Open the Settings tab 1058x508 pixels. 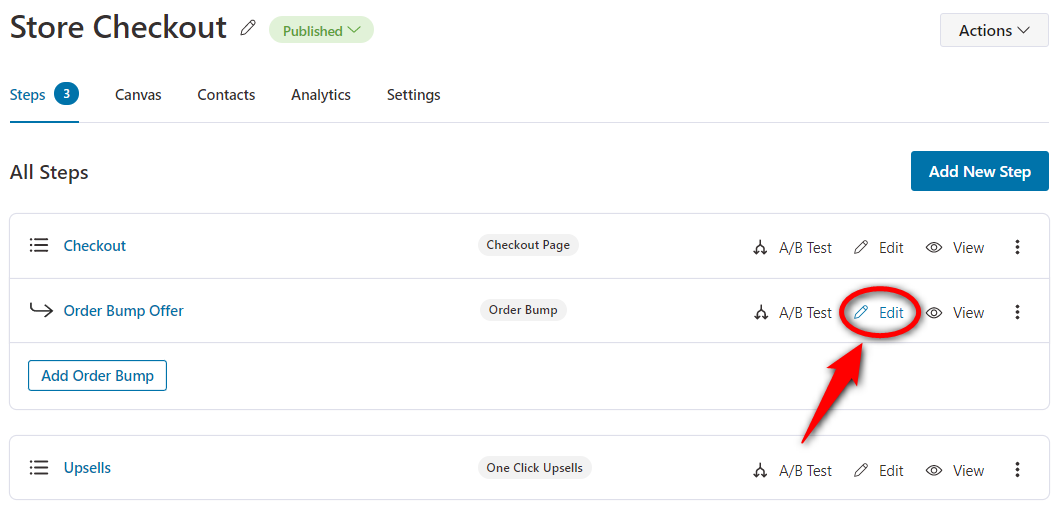(414, 95)
